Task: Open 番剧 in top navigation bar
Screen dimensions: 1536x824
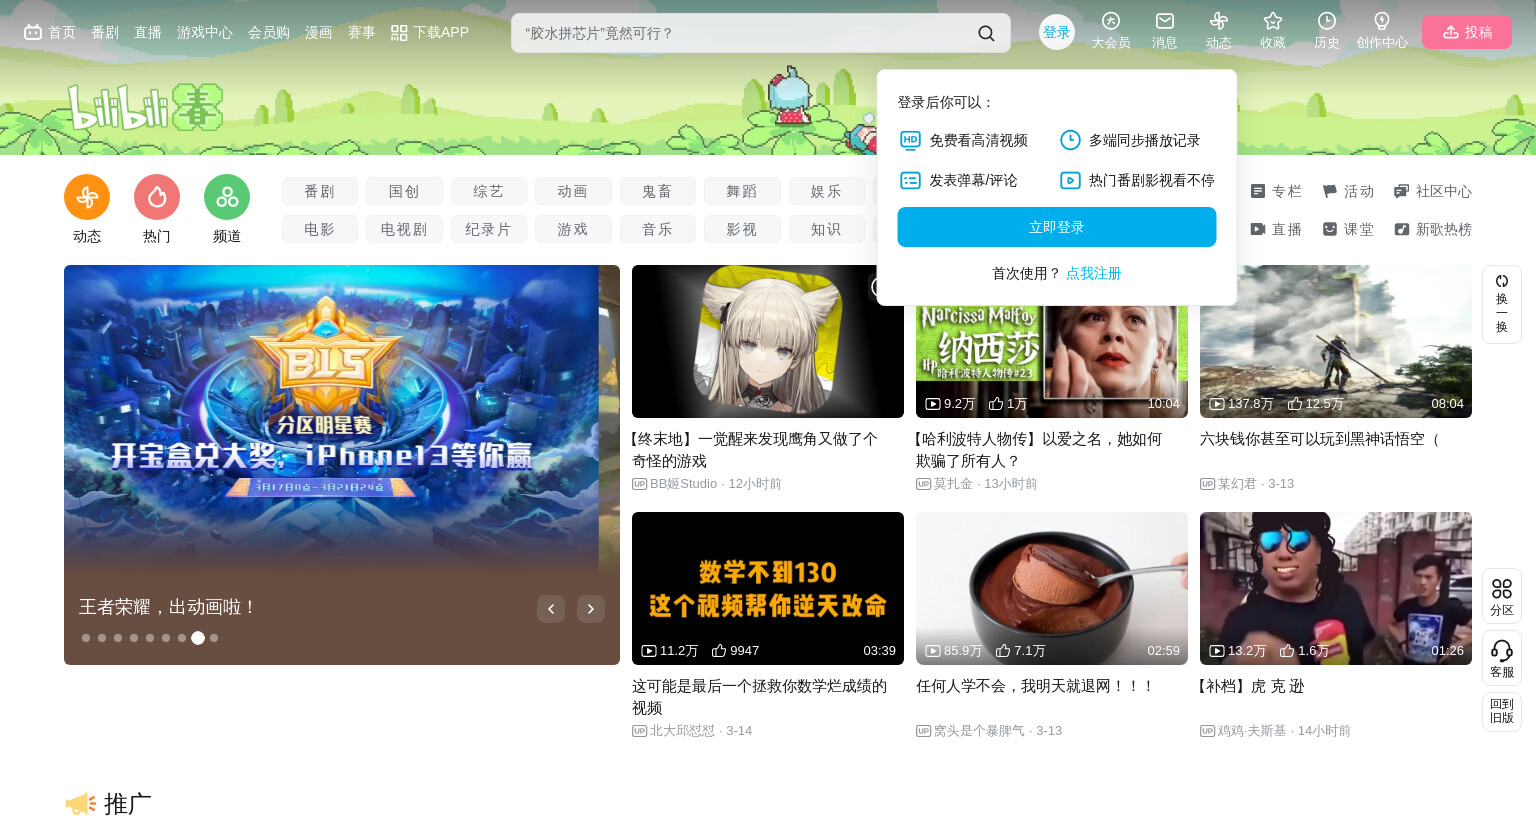Action: pos(105,32)
